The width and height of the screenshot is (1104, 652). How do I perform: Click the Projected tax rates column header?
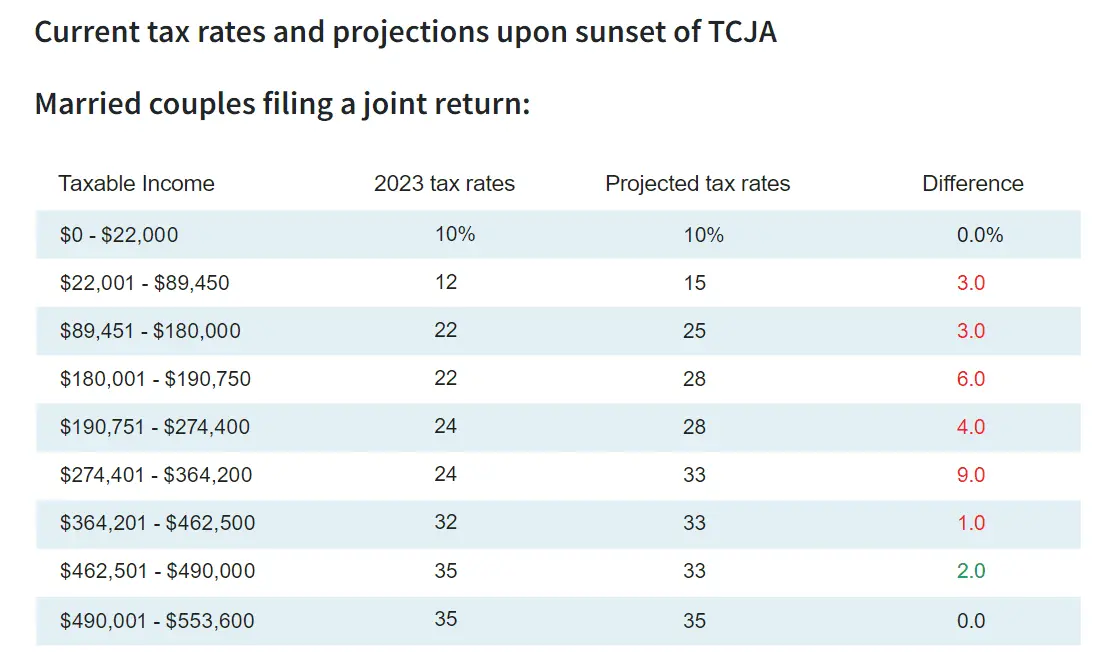(697, 184)
